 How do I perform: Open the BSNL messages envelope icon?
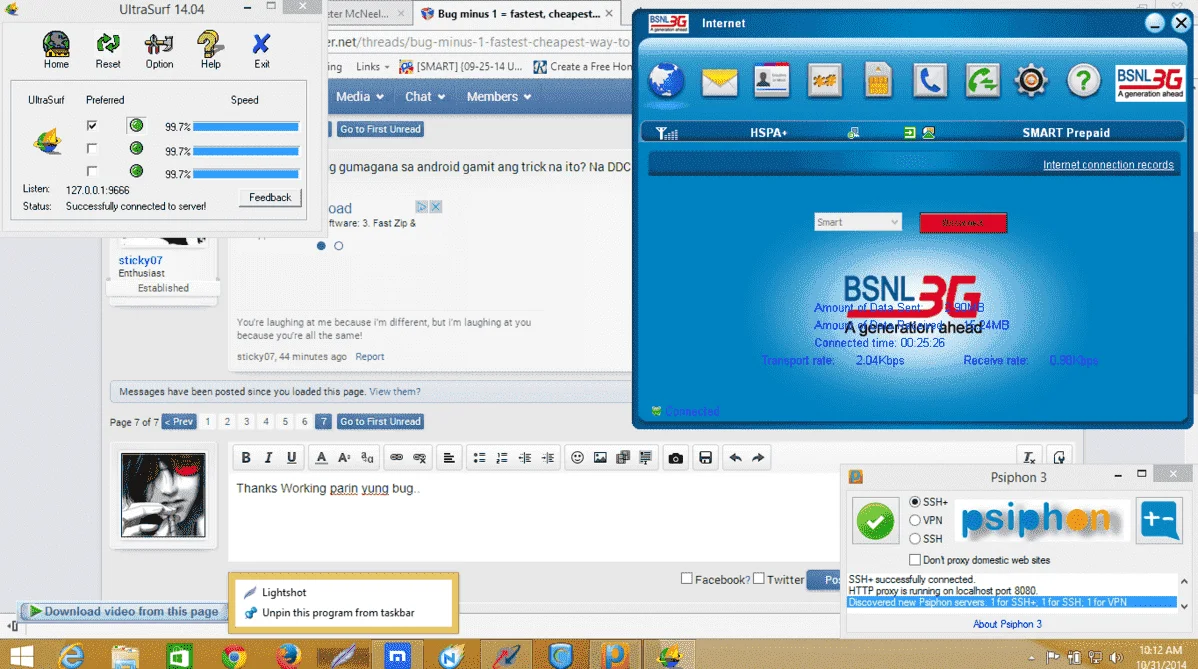click(x=719, y=82)
